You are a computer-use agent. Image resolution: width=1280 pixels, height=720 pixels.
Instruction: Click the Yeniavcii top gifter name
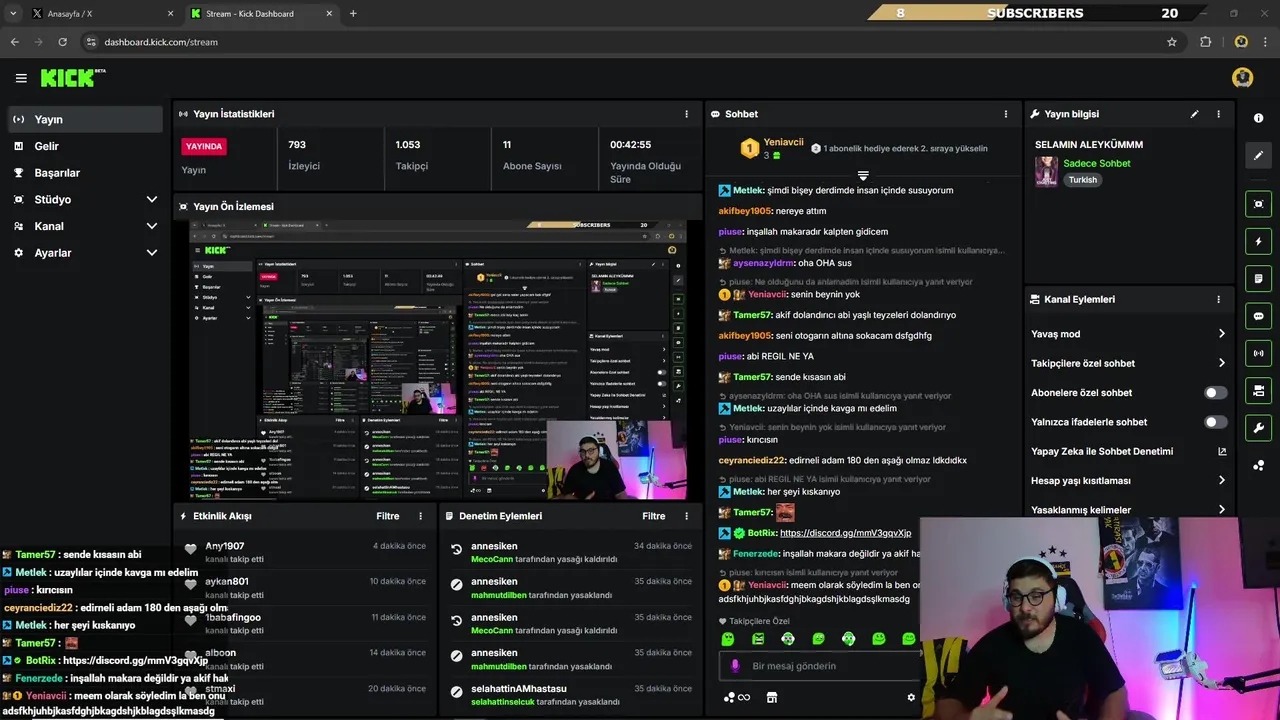784,143
